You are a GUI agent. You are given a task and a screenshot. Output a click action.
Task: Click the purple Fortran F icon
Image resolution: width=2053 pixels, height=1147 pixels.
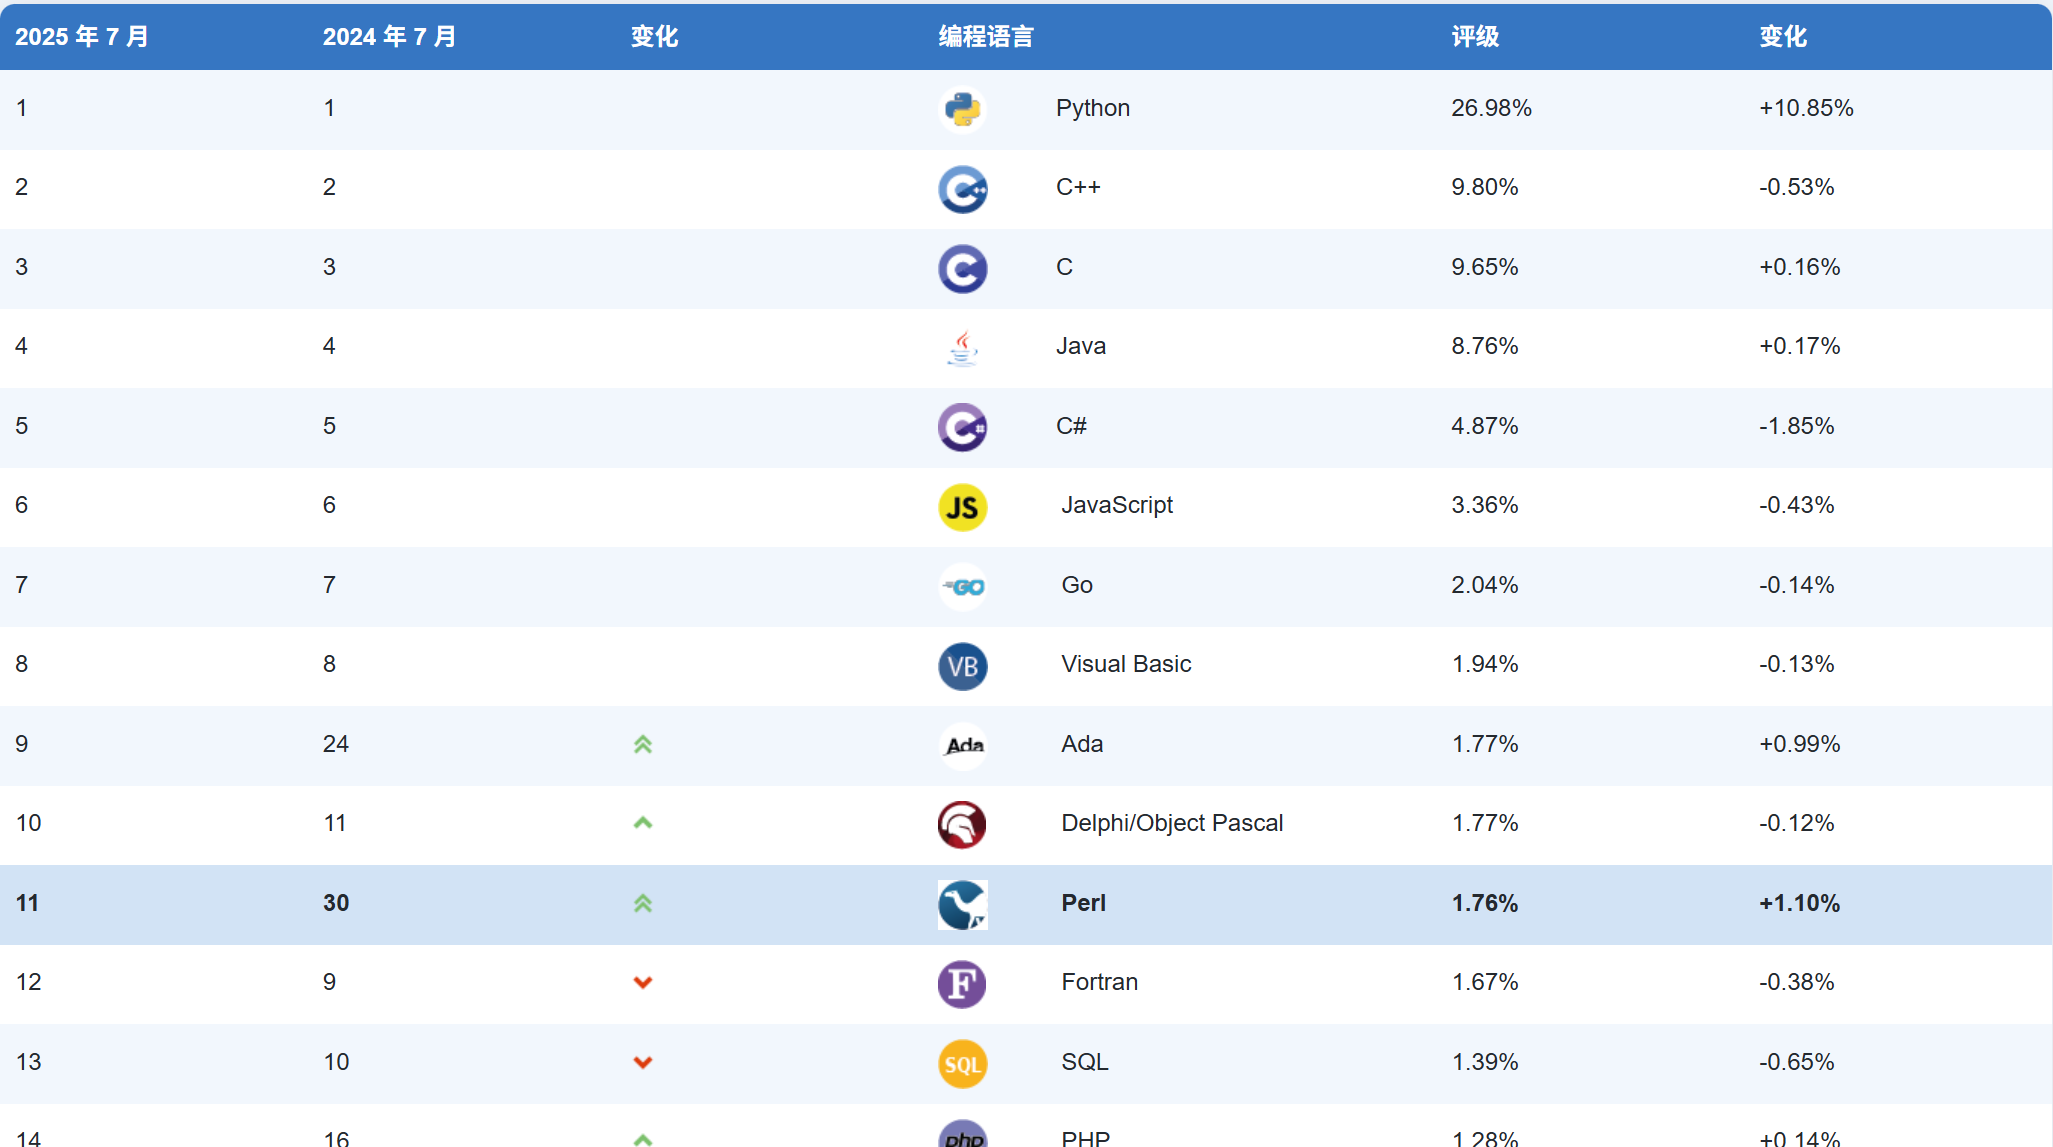click(962, 984)
